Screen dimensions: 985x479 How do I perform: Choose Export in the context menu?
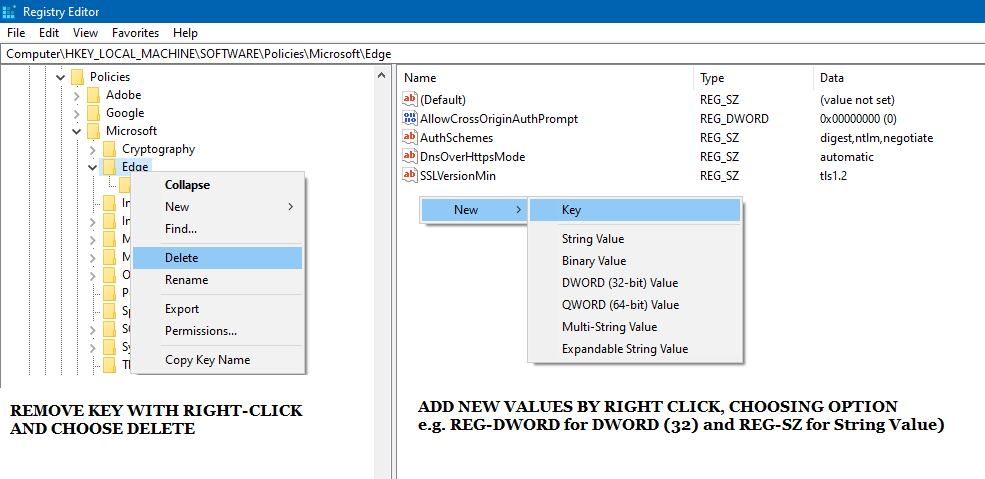click(x=217, y=309)
